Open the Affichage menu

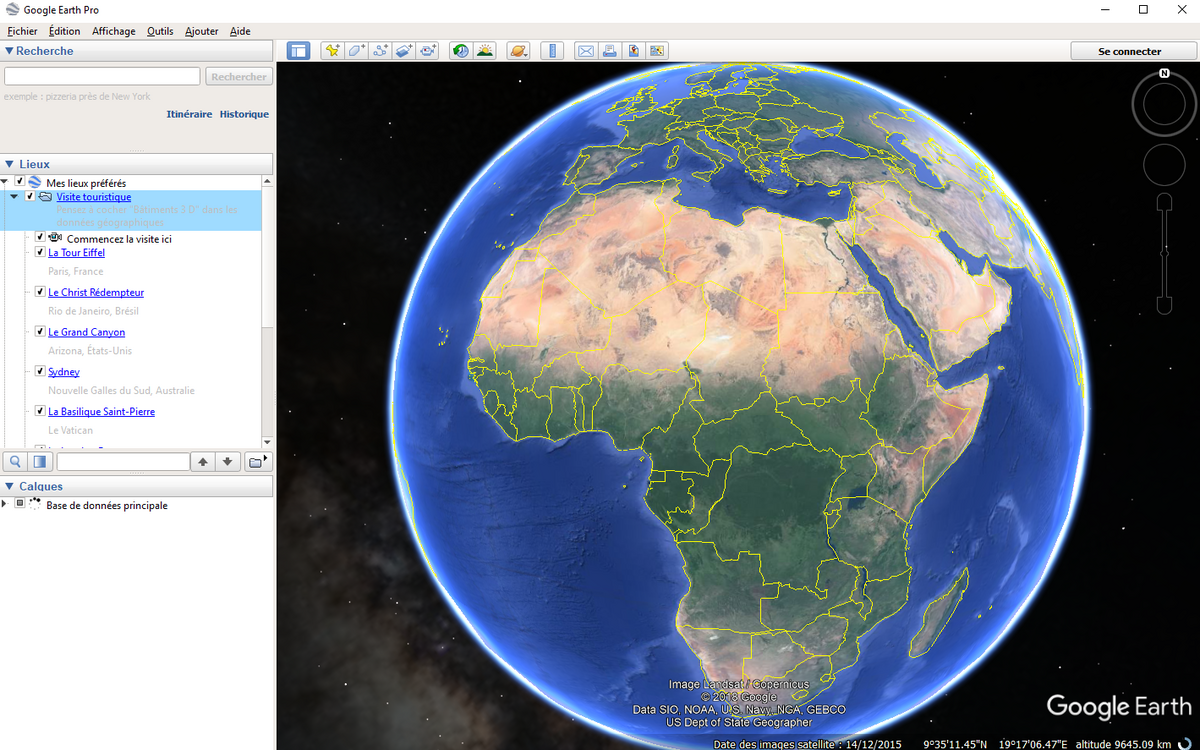tap(113, 30)
